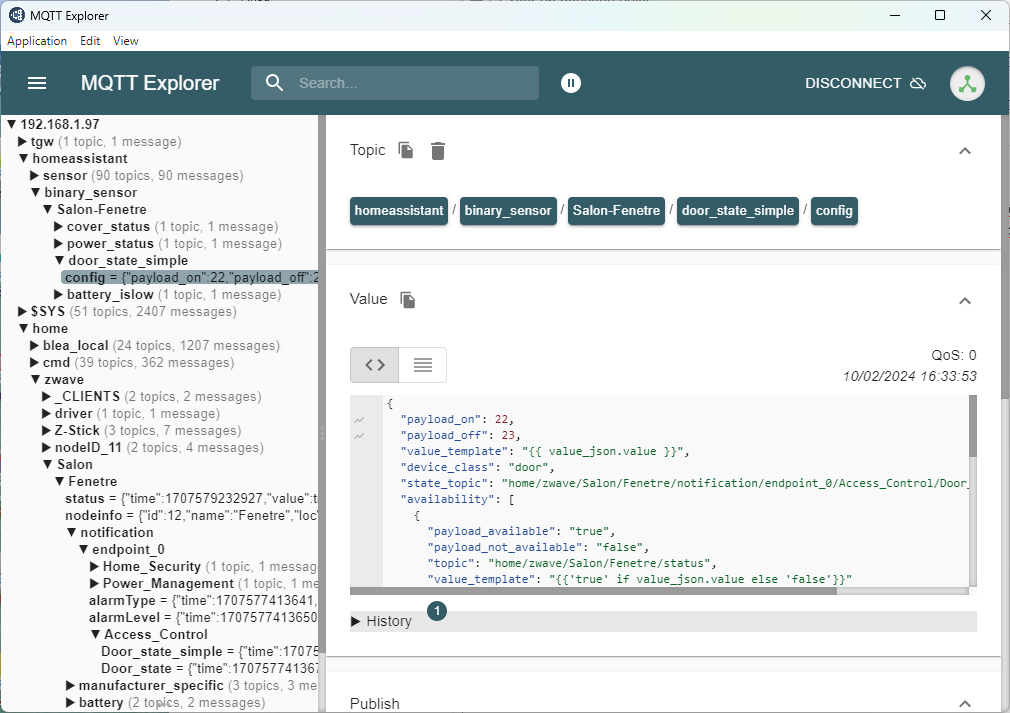Viewport: 1010px width, 713px height.
Task: Expand the tgw topic
Action: point(23,142)
